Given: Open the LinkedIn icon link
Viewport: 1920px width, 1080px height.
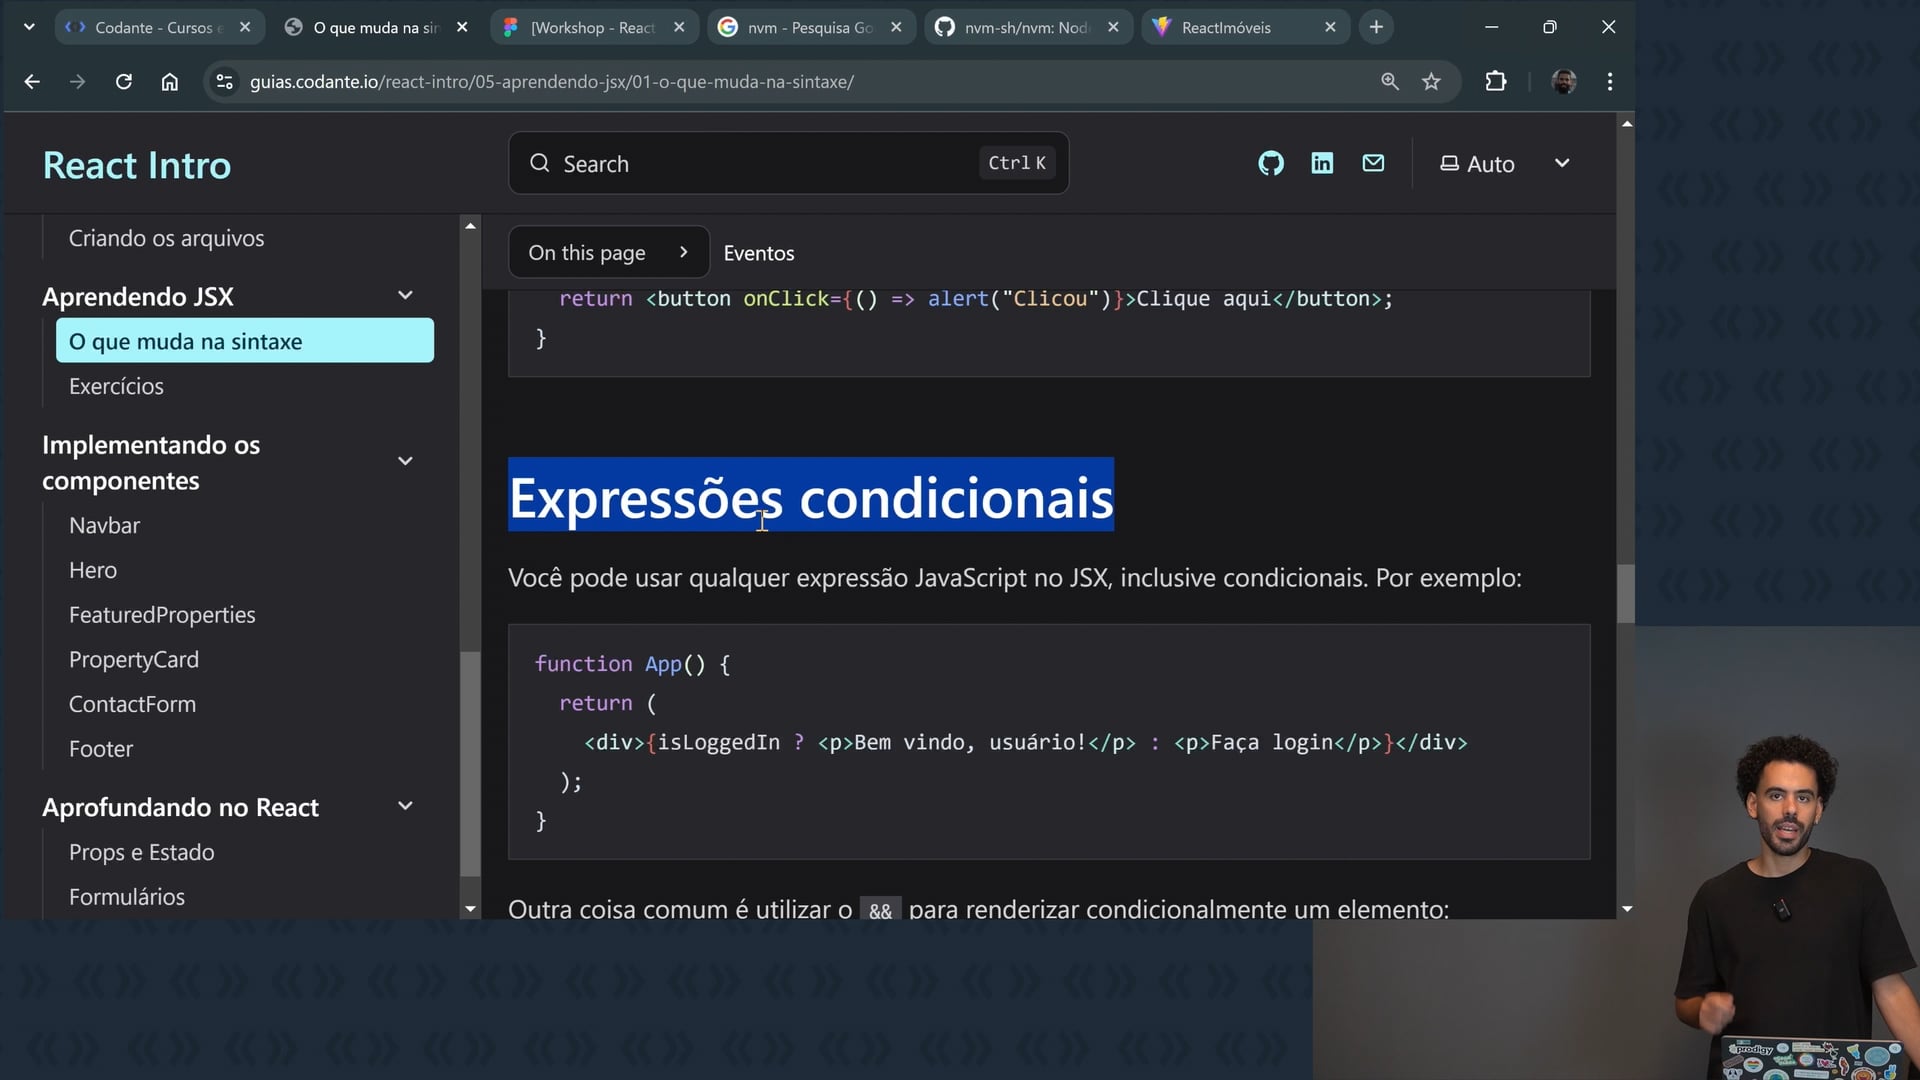Looking at the screenshot, I should tap(1322, 163).
